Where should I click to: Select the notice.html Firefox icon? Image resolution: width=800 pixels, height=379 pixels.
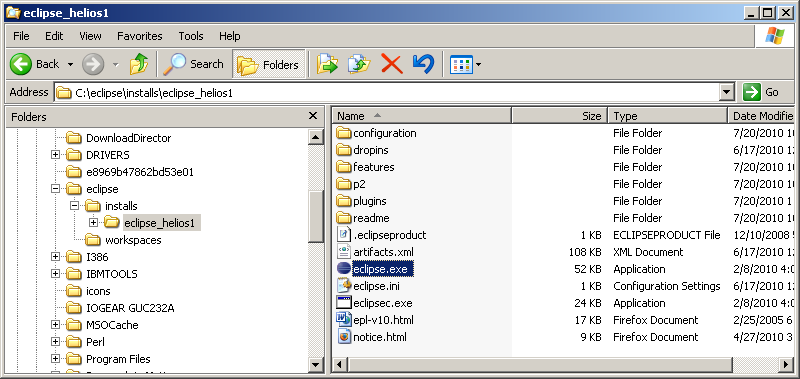[x=344, y=337]
